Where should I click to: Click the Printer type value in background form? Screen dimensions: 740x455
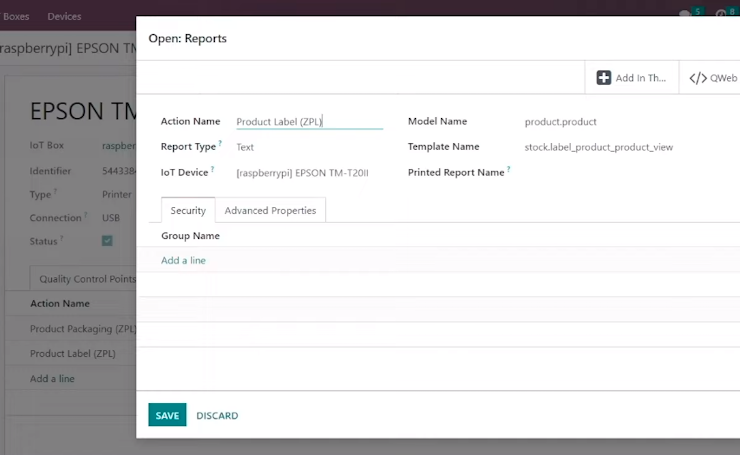coord(117,194)
